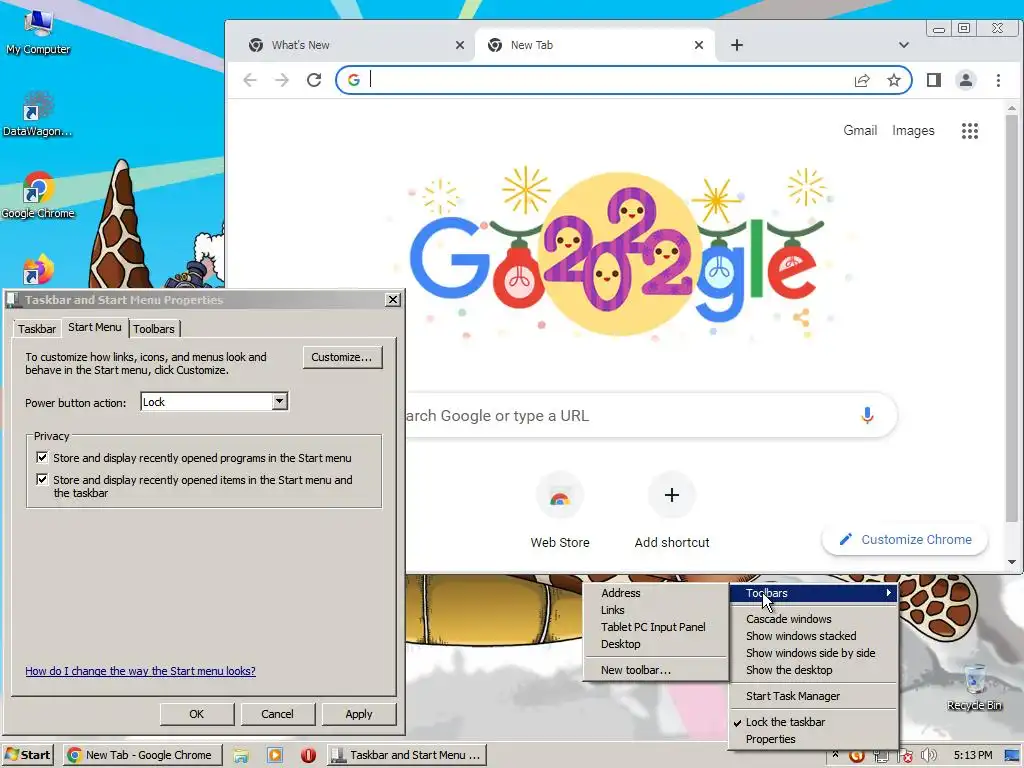Toggle storing recently opened programs
1024x768 pixels.
click(42, 458)
